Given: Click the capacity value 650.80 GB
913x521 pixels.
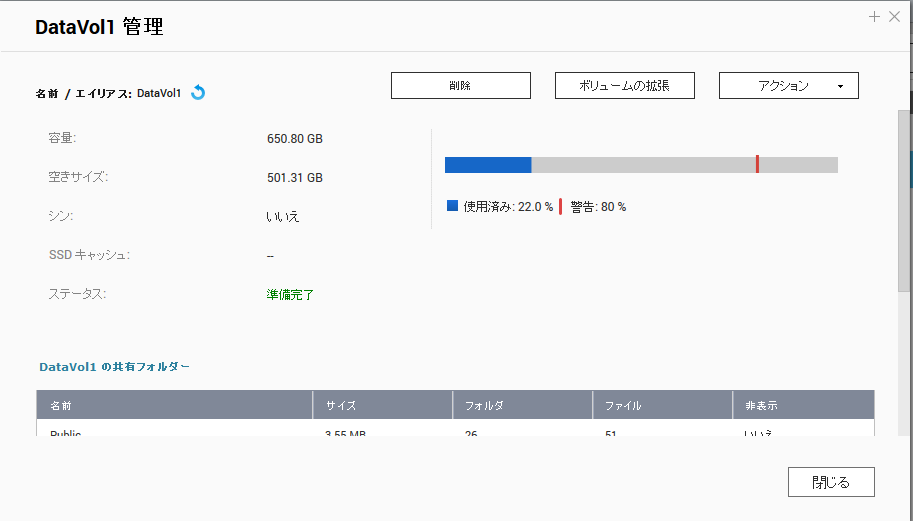Looking at the screenshot, I should point(295,139).
